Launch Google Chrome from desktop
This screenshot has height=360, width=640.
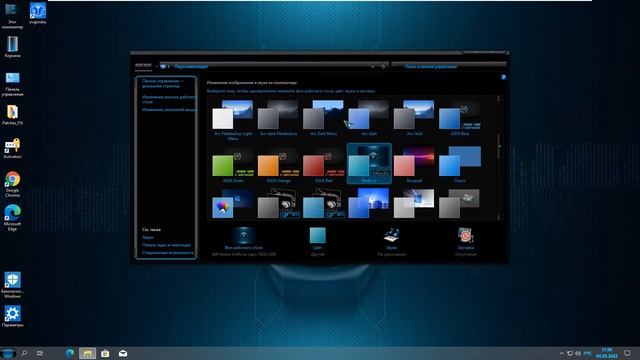pos(12,184)
